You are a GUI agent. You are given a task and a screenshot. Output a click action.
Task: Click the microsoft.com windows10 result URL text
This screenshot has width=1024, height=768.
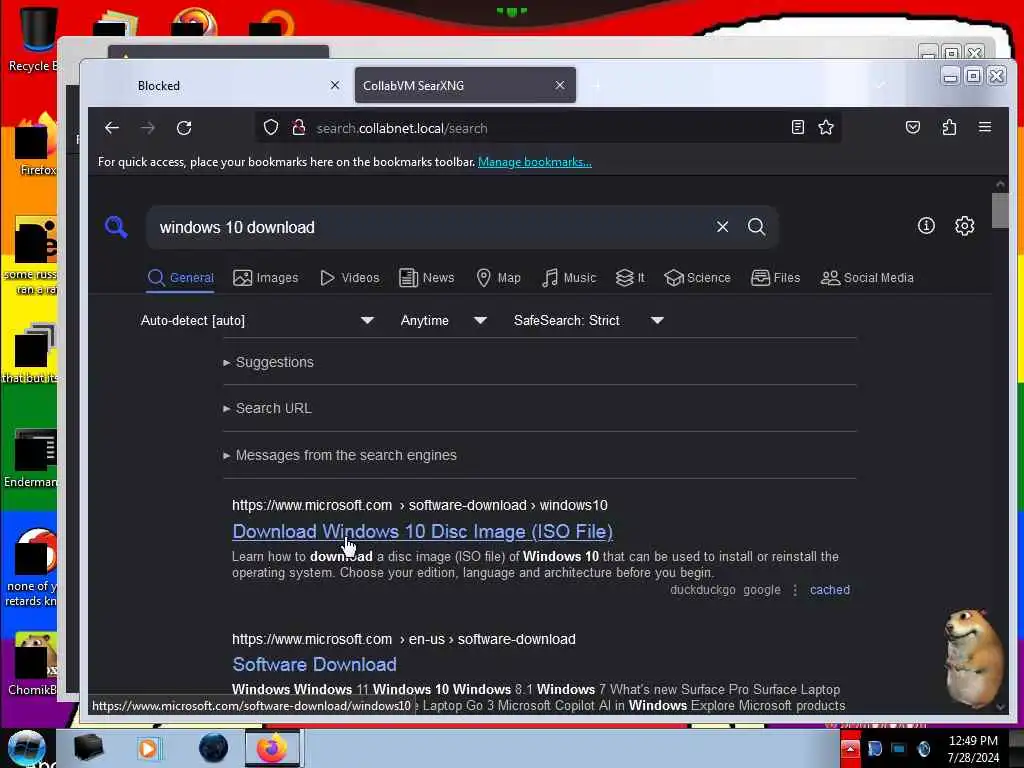pyautogui.click(x=420, y=505)
